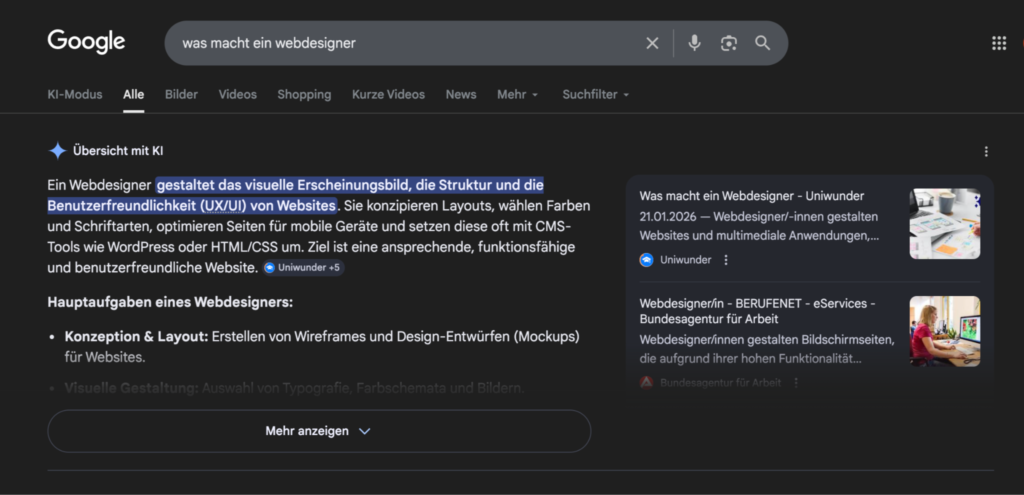
Task: Click in the search field text
Action: (x=269, y=43)
